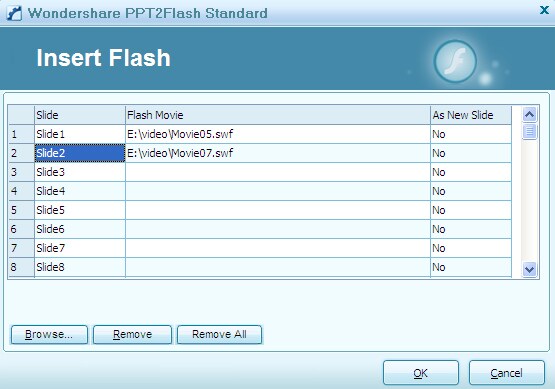
Task: Click the As New Slide 'No' for Slide7
Action: (x=471, y=248)
